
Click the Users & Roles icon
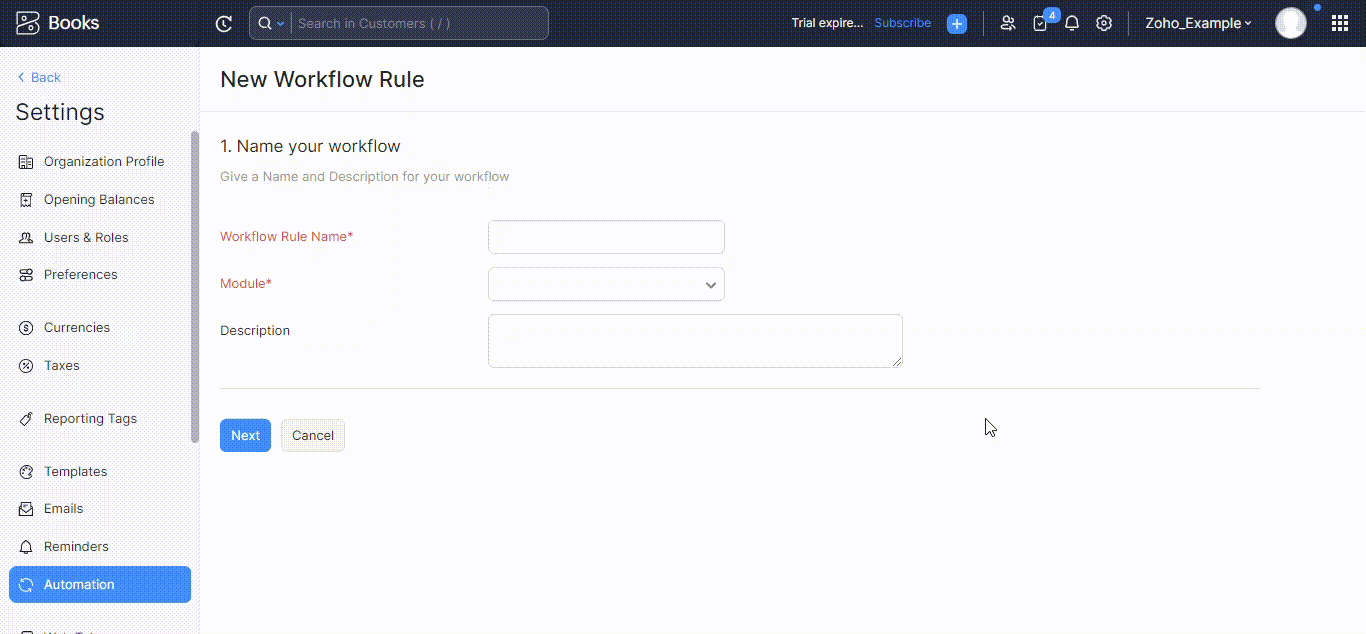(x=27, y=237)
